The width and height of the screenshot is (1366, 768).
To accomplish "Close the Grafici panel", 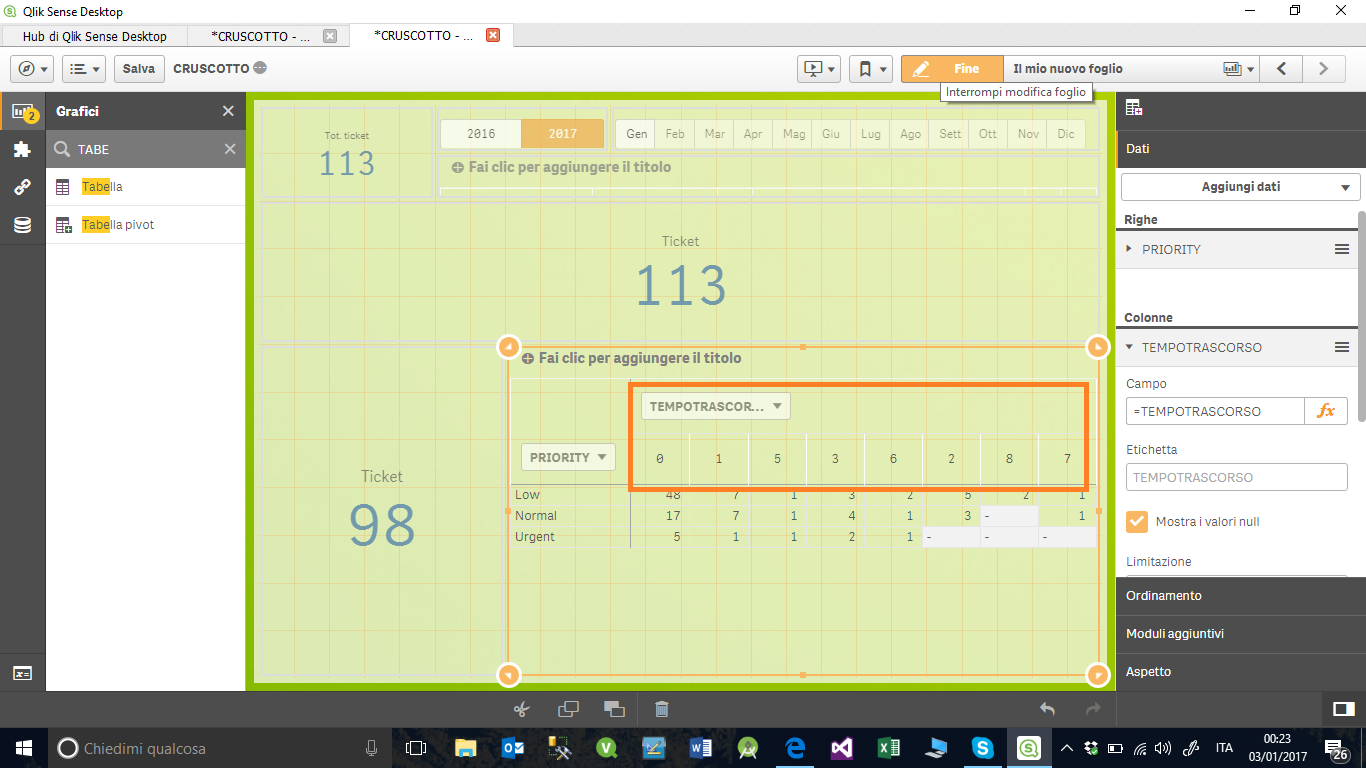I will point(228,112).
